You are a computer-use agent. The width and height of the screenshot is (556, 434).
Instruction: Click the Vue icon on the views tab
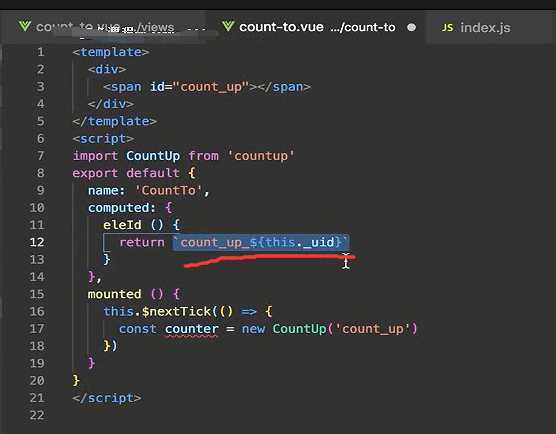point(24,26)
